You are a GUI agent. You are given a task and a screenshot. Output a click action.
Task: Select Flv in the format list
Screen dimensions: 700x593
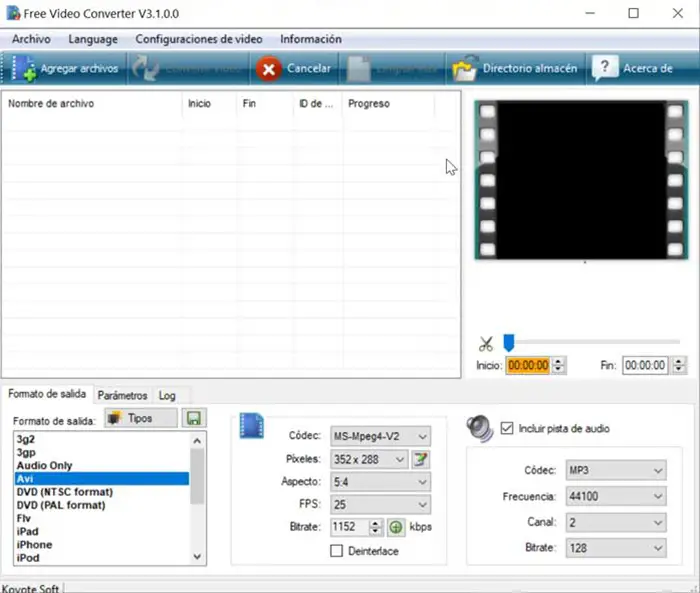tap(102, 518)
